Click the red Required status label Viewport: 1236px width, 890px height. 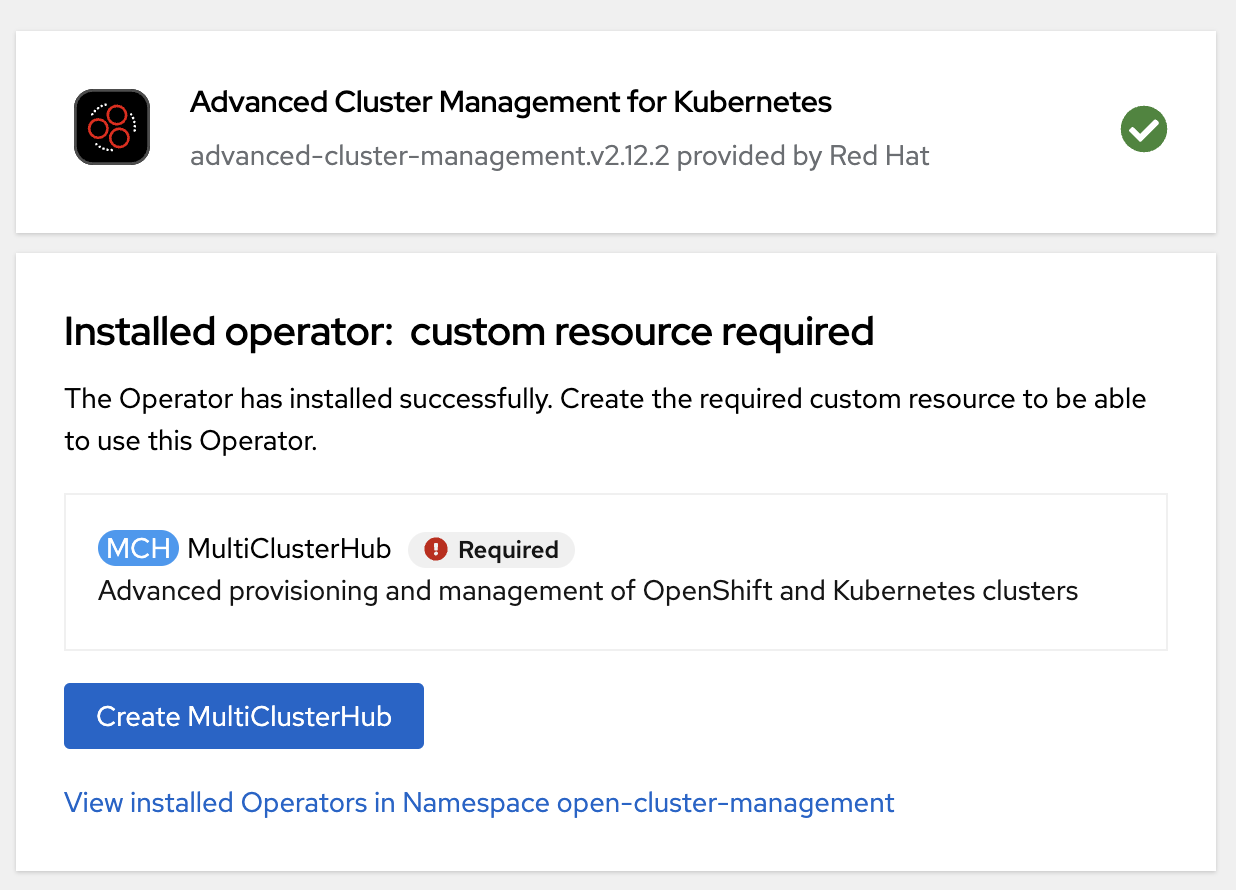click(x=492, y=549)
